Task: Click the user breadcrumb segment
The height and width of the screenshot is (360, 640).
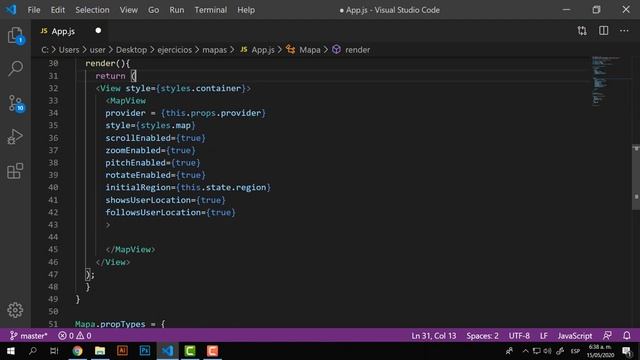Action: pos(98,50)
